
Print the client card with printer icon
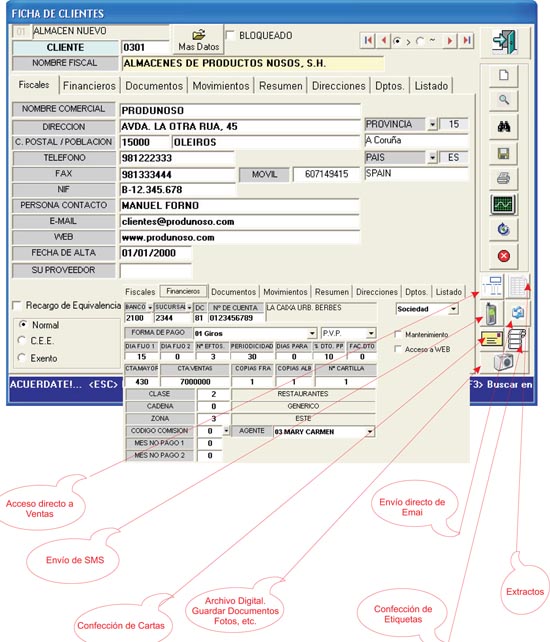coord(503,179)
